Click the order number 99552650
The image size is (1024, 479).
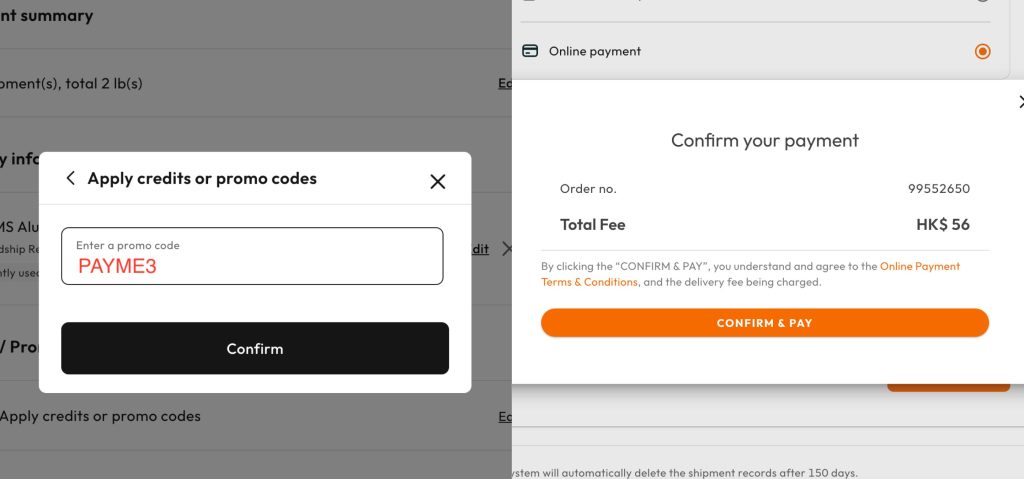938,189
